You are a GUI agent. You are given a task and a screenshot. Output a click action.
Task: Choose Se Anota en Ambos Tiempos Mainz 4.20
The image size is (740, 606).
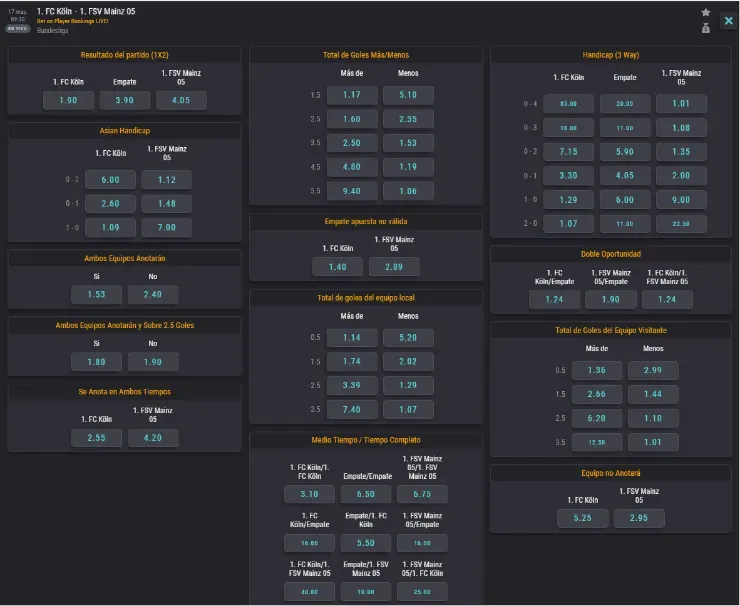tap(153, 437)
